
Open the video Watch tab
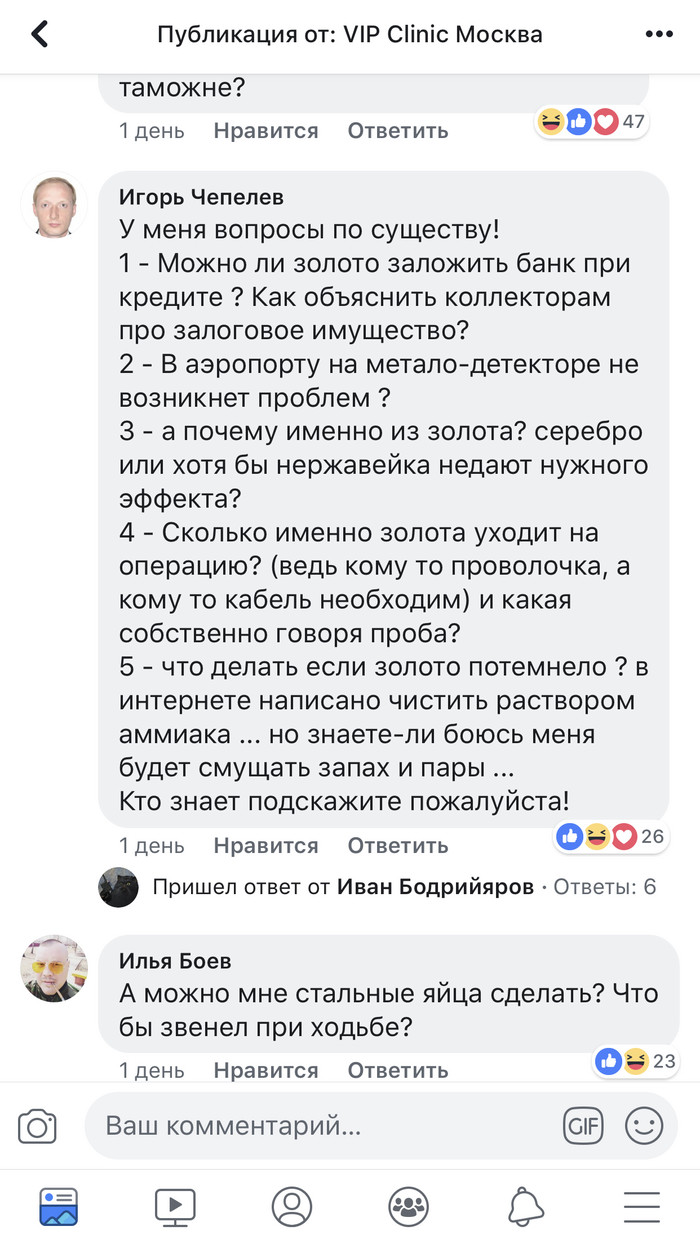click(x=175, y=1206)
